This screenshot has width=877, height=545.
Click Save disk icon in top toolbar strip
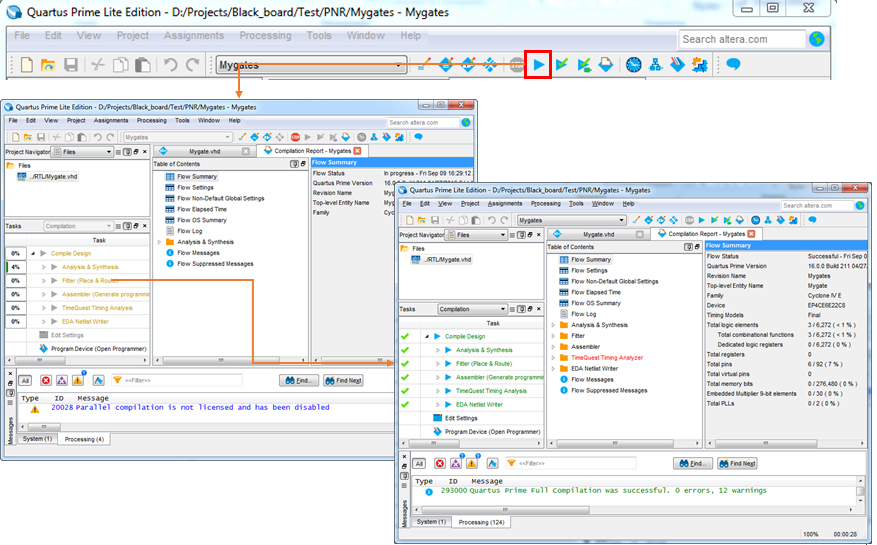tap(70, 65)
